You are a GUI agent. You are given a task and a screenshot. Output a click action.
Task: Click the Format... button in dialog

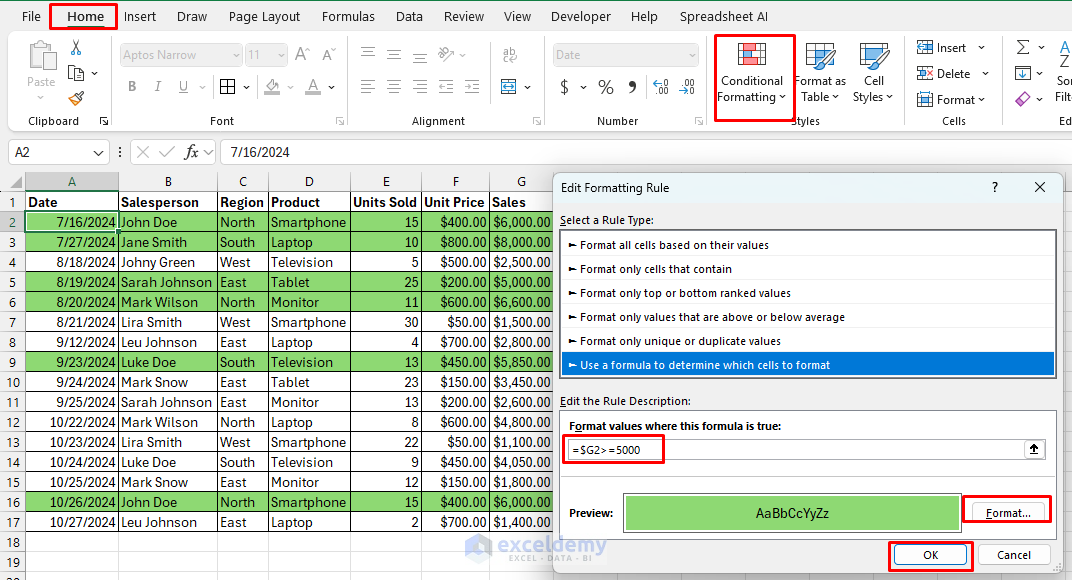[1008, 512]
